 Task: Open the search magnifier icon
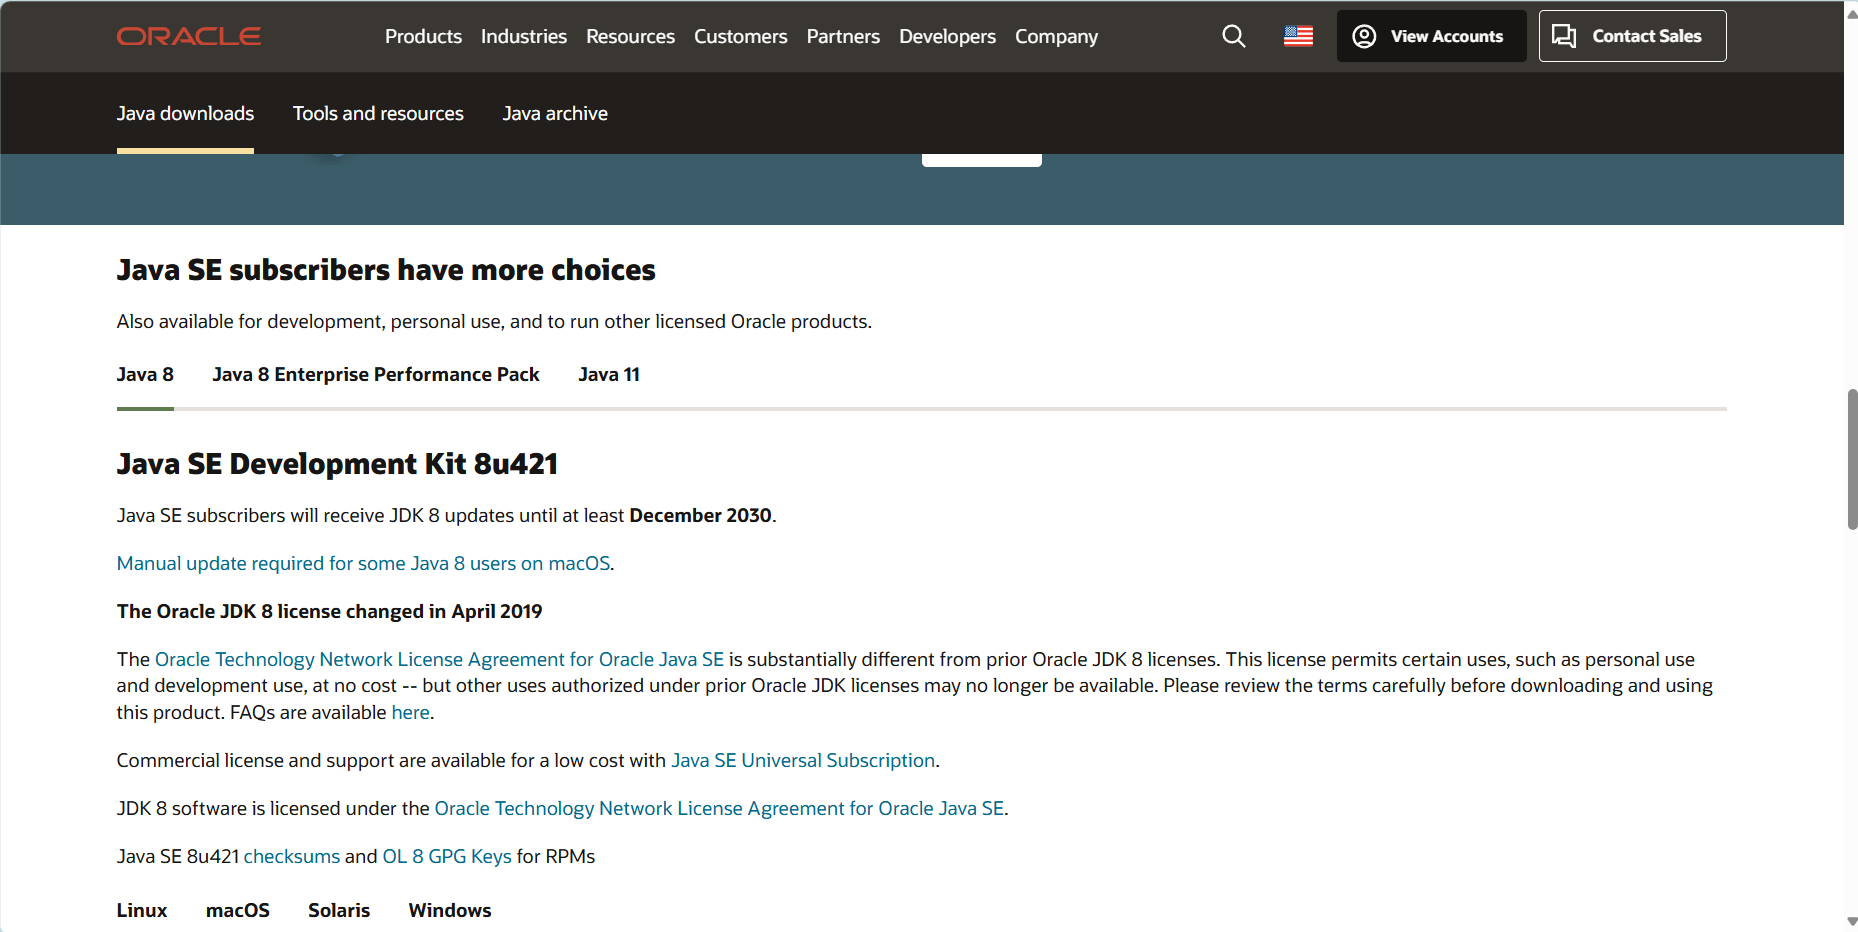(1234, 37)
